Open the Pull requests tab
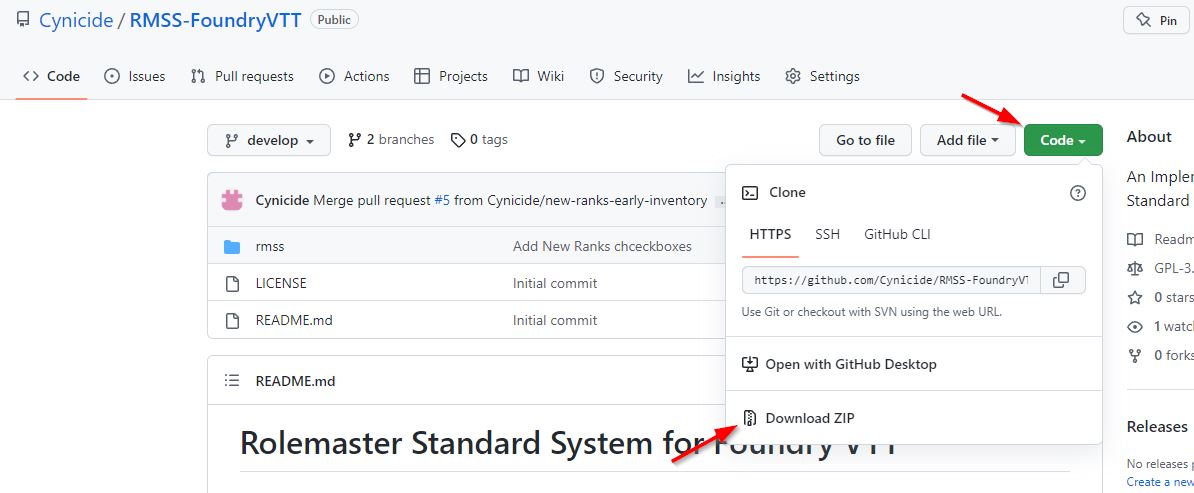 point(242,76)
